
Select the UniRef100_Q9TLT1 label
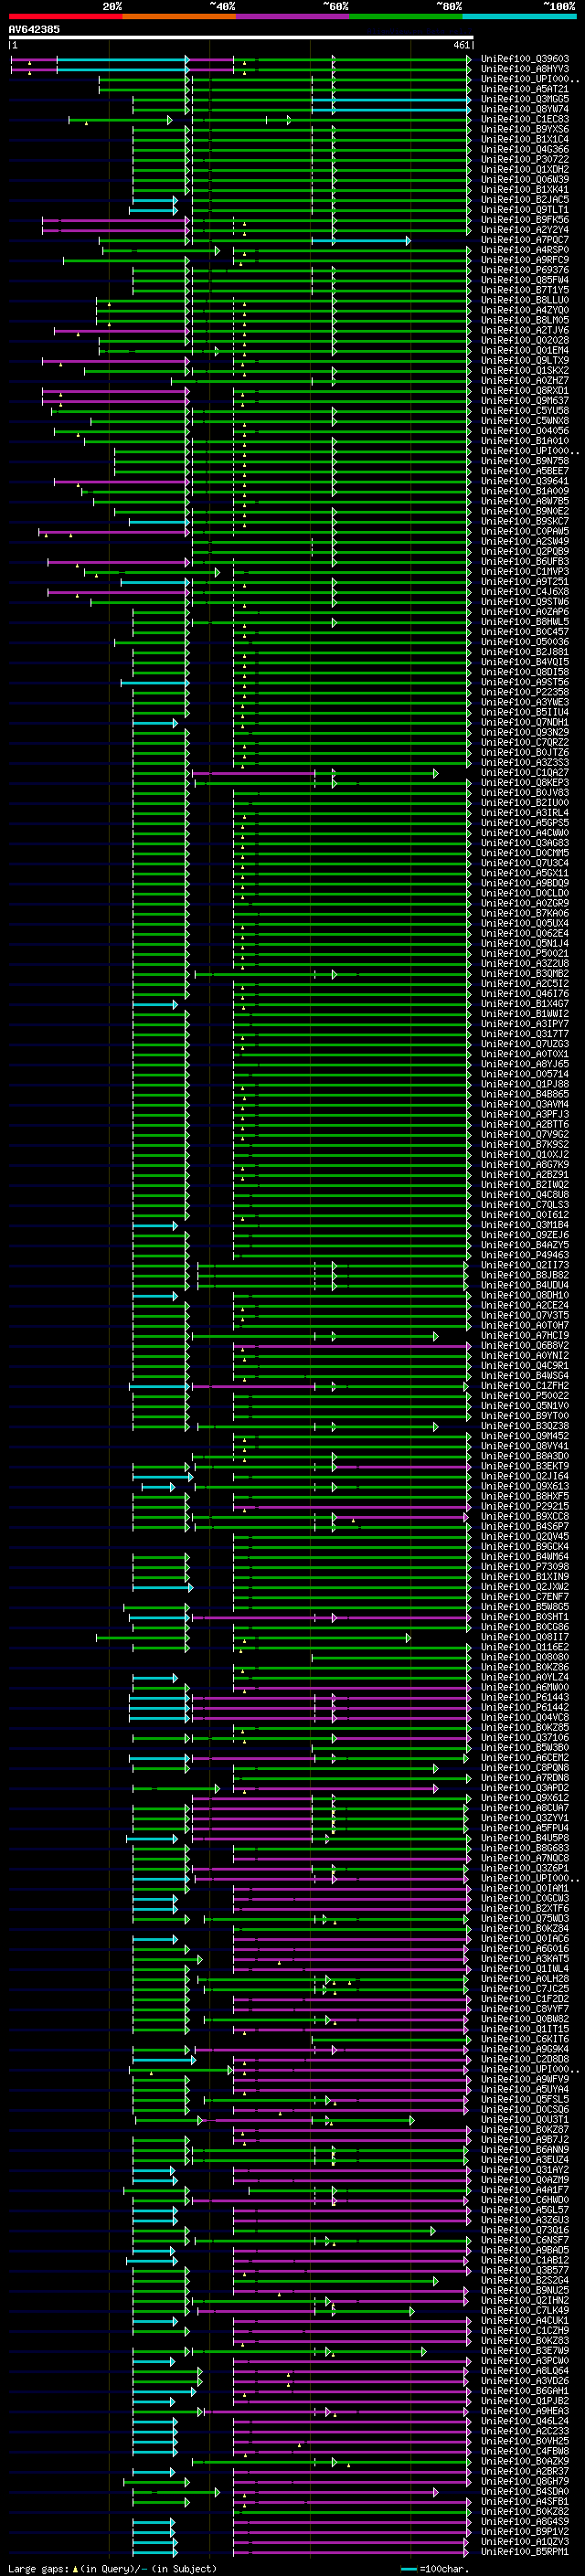coord(525,210)
